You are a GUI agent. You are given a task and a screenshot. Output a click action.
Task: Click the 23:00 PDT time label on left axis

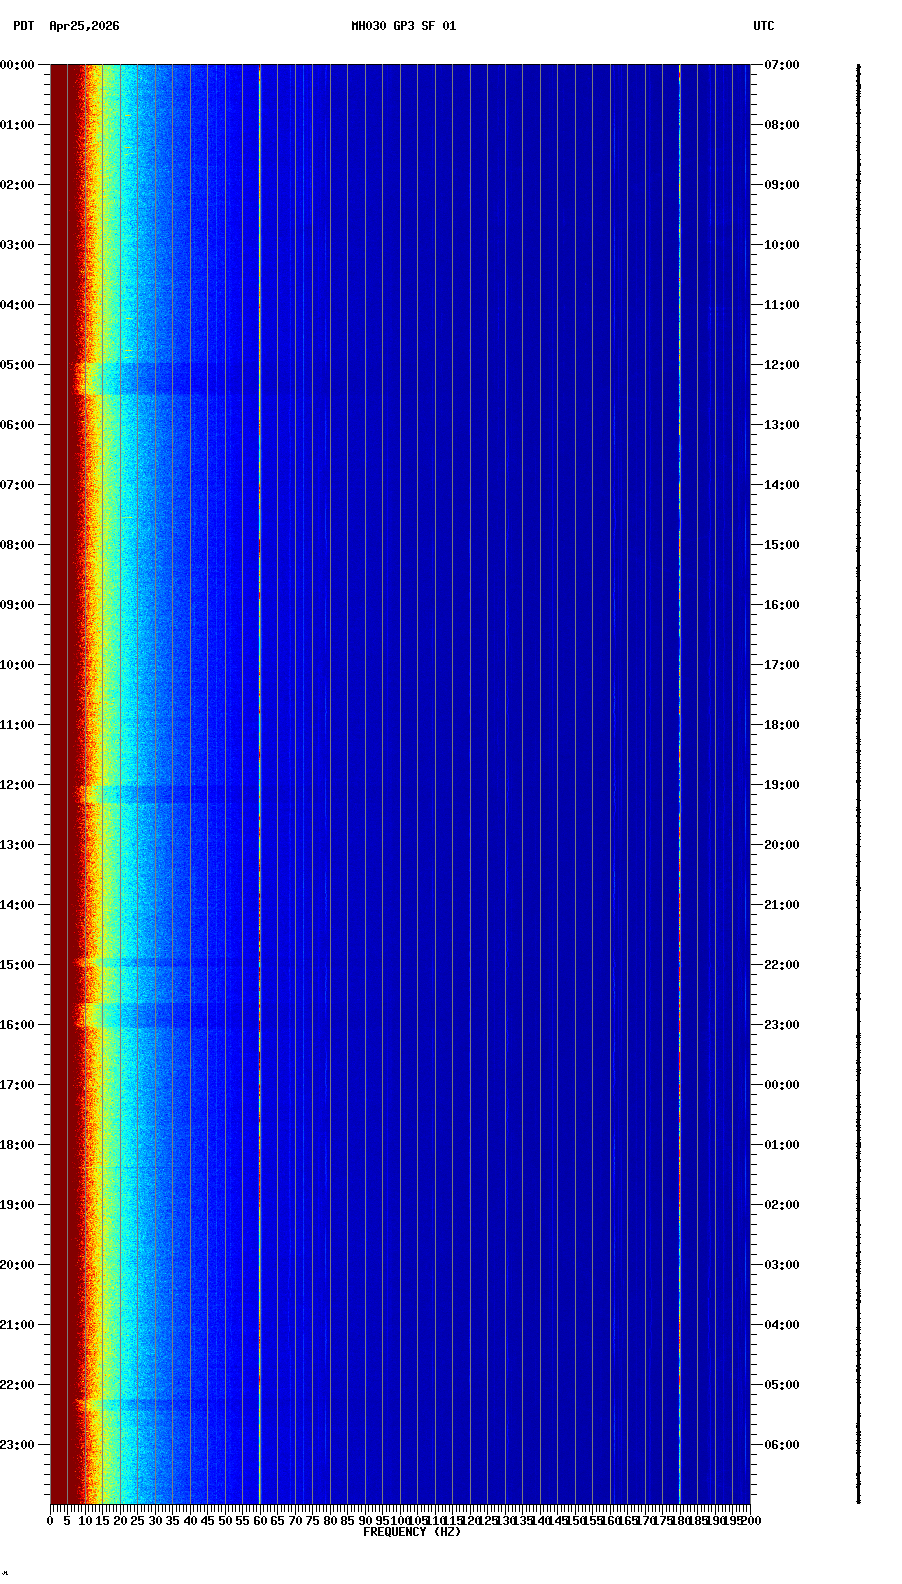[x=17, y=1445]
